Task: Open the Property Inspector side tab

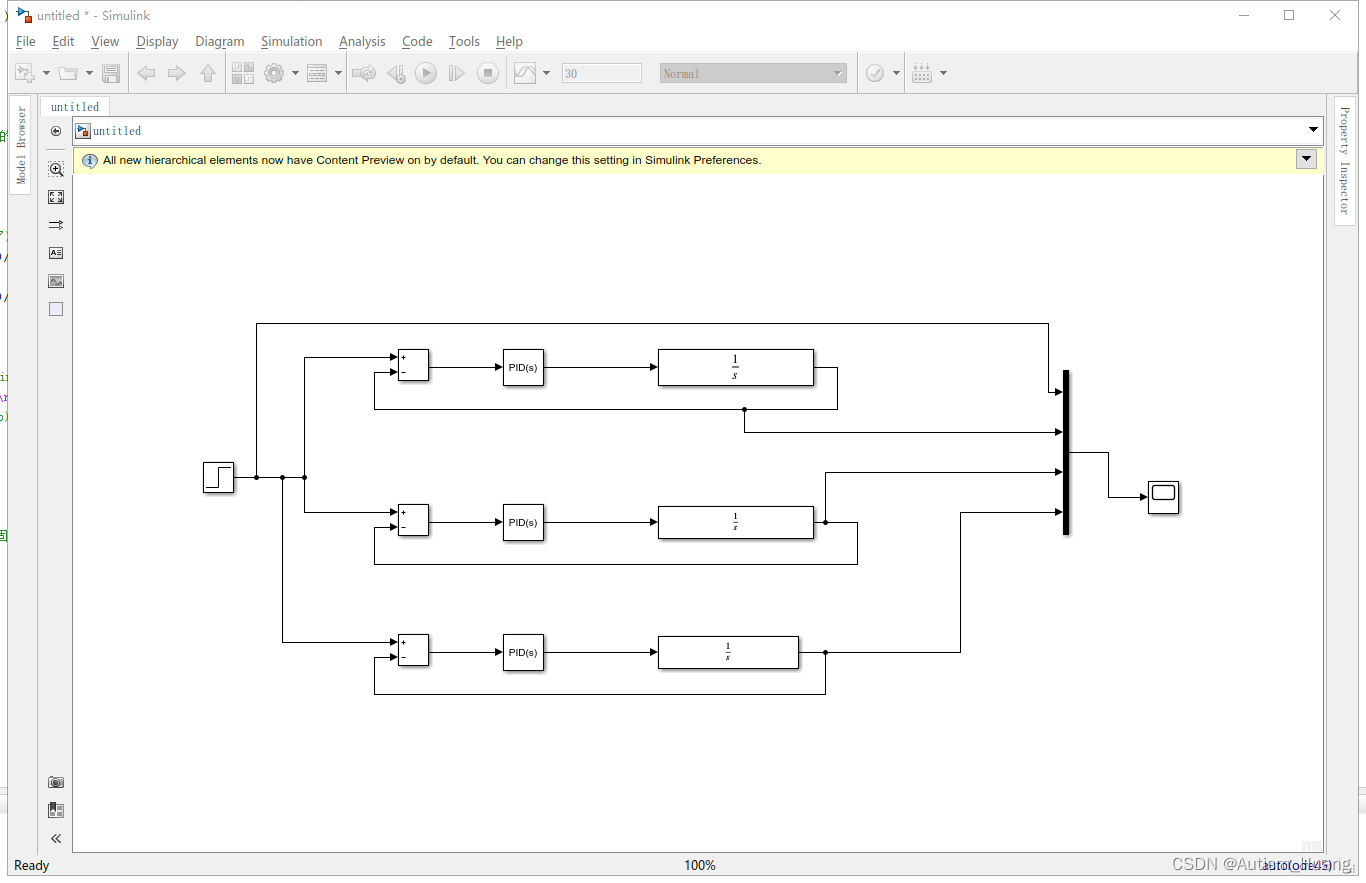Action: (x=1344, y=160)
